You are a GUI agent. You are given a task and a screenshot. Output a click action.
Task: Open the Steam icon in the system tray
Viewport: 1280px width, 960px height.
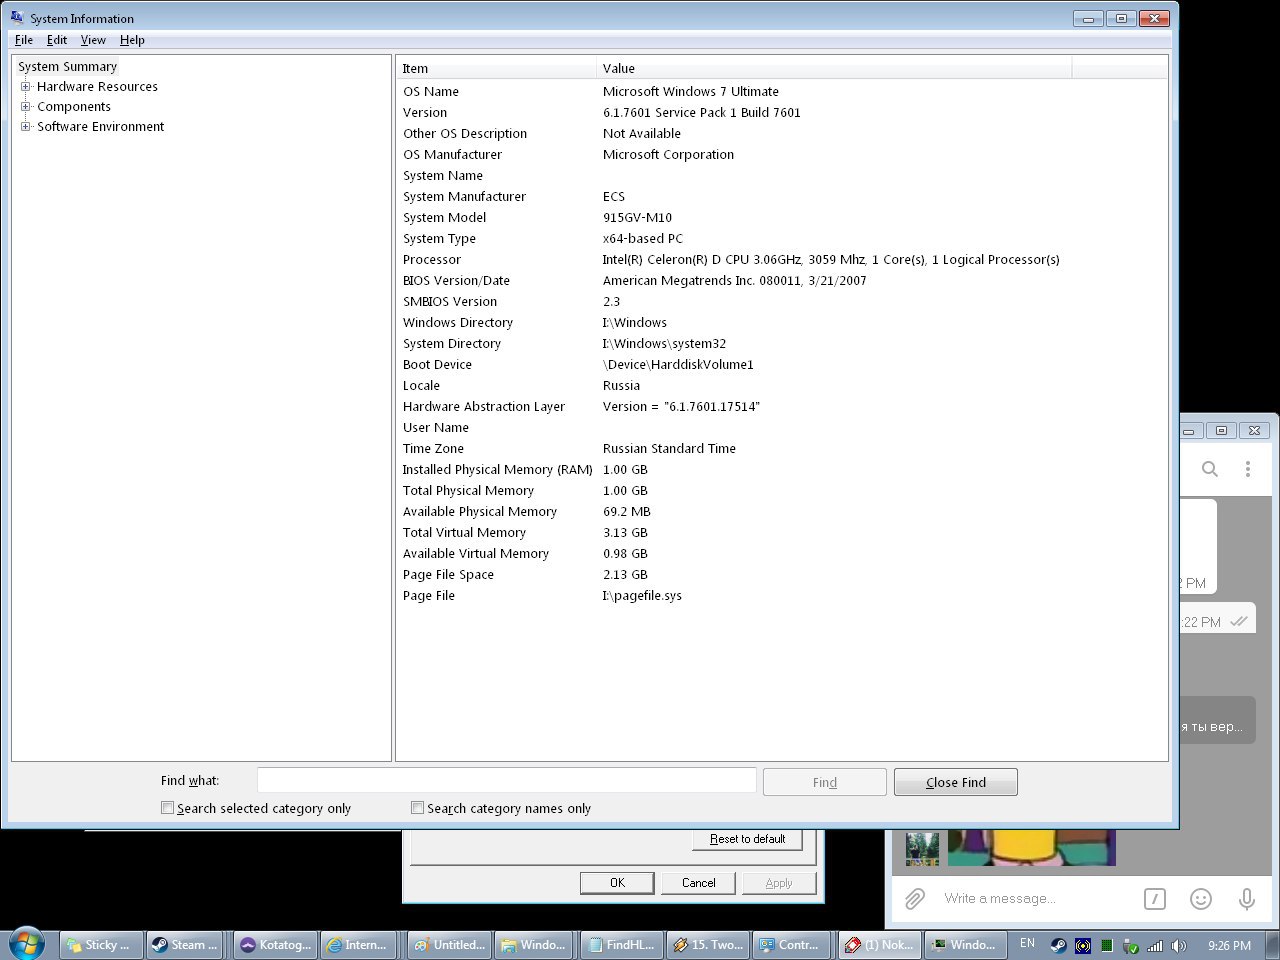(x=1058, y=945)
